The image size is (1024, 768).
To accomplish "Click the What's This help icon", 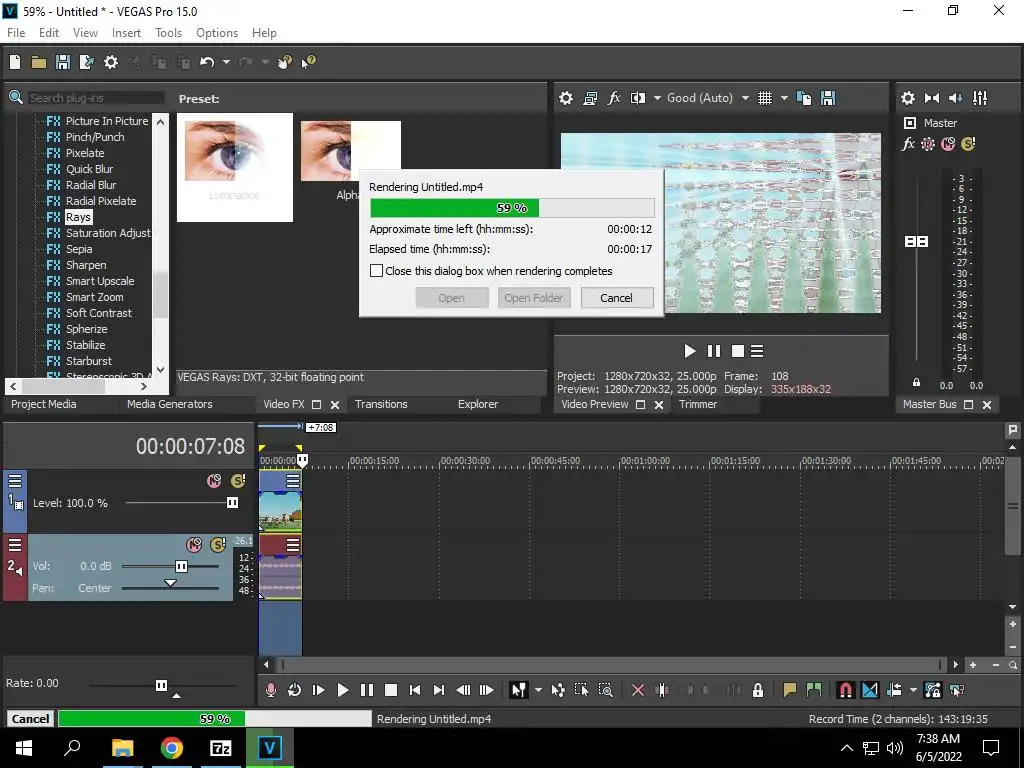I will [308, 62].
